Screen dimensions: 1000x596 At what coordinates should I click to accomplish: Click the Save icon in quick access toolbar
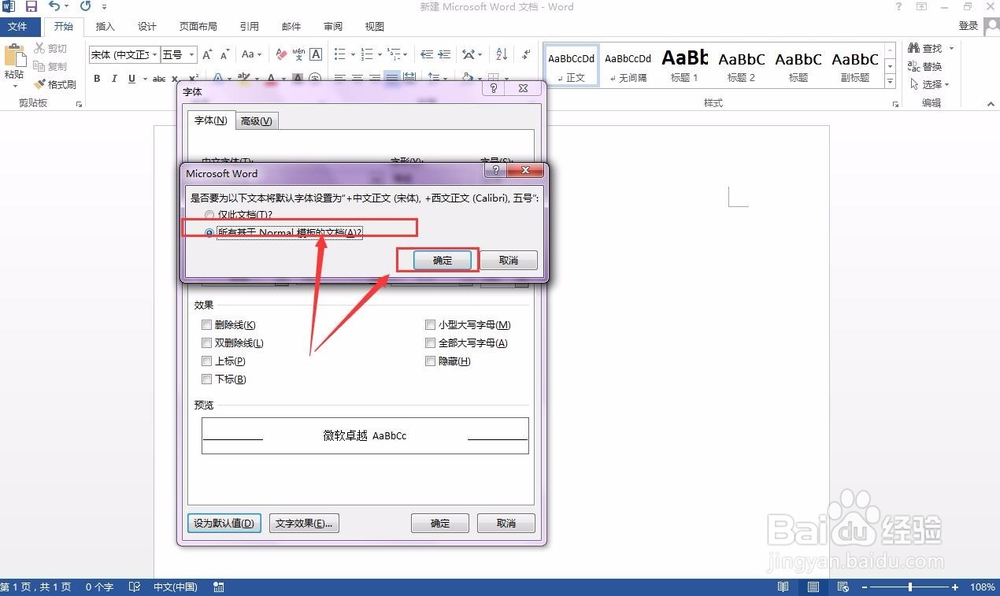click(x=31, y=7)
